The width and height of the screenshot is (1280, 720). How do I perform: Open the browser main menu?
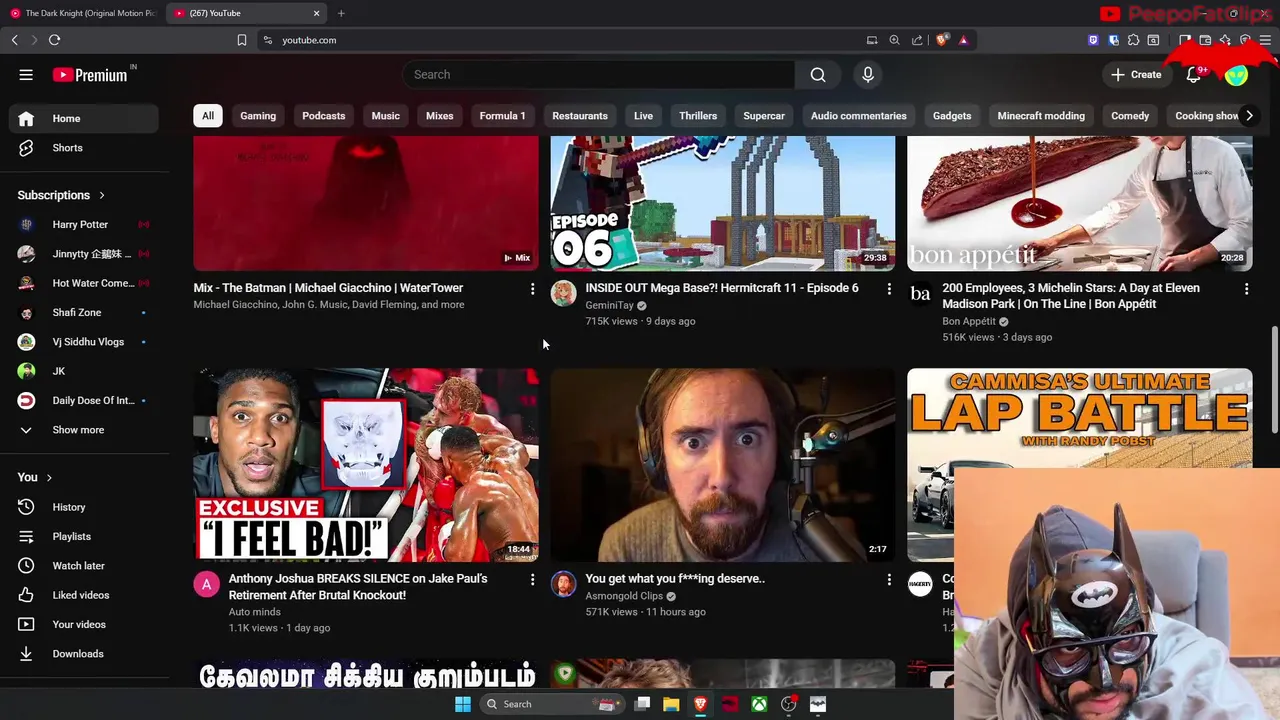1265,40
